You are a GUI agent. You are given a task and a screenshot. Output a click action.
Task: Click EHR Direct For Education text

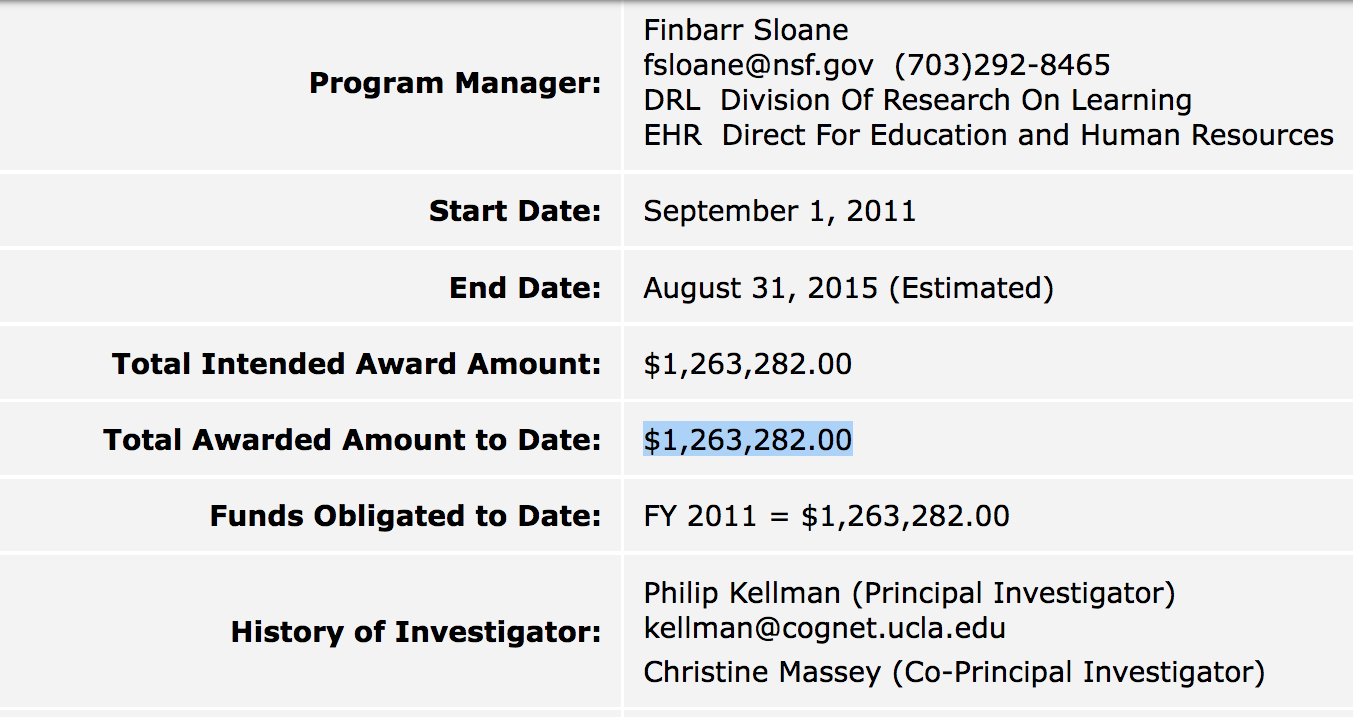point(988,135)
